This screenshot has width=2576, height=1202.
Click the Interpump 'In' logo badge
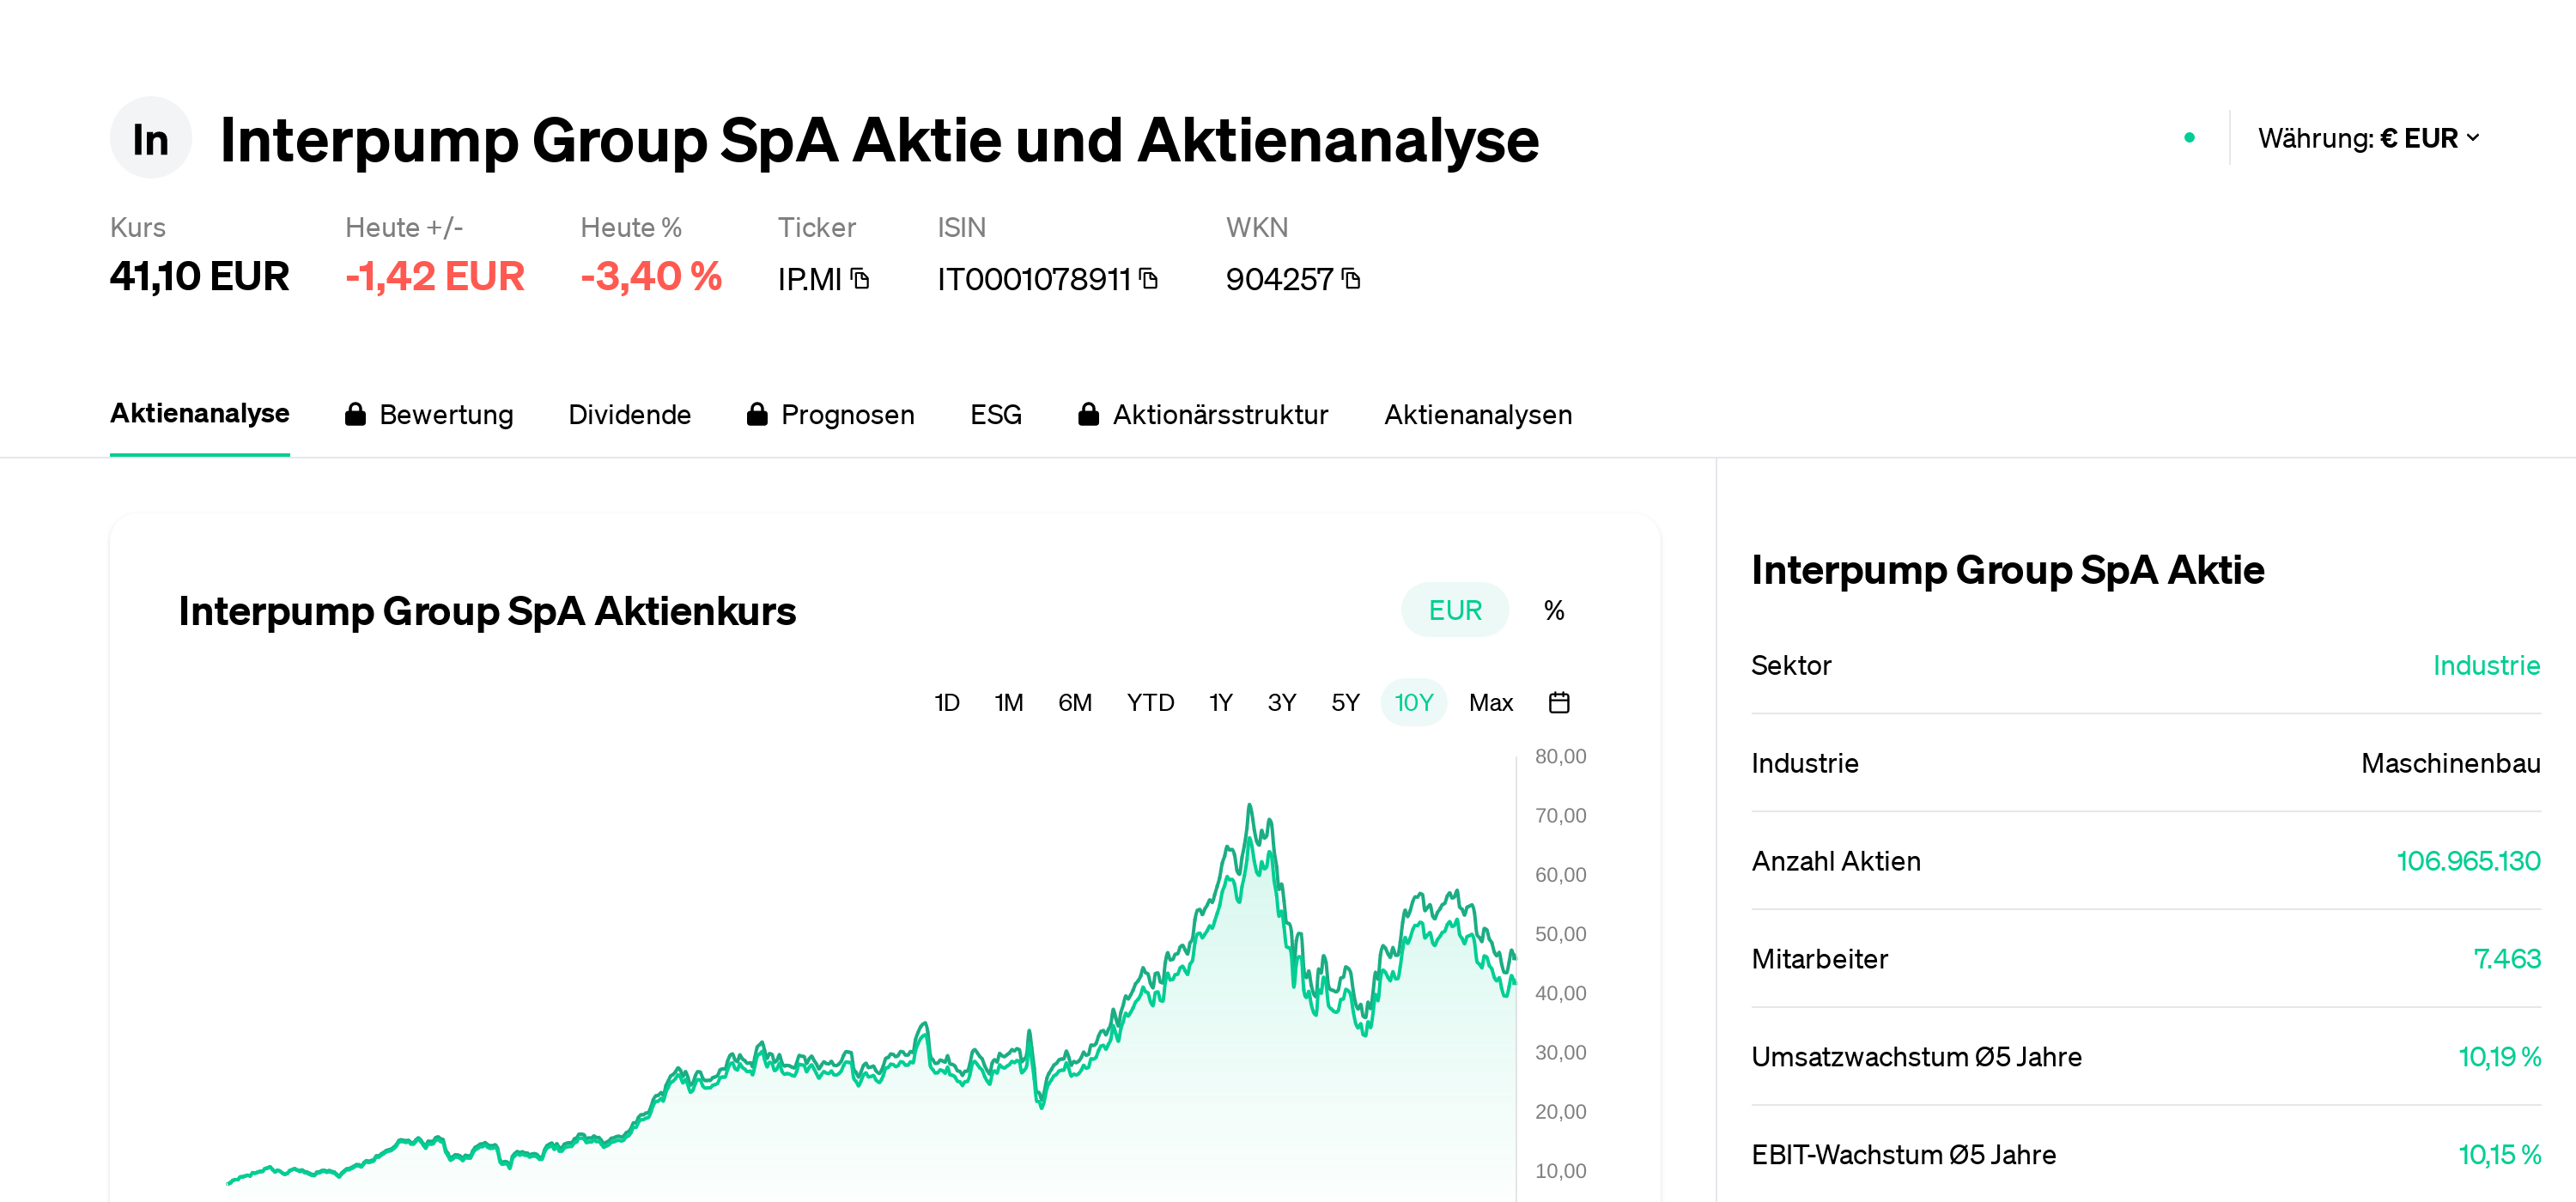(x=151, y=138)
